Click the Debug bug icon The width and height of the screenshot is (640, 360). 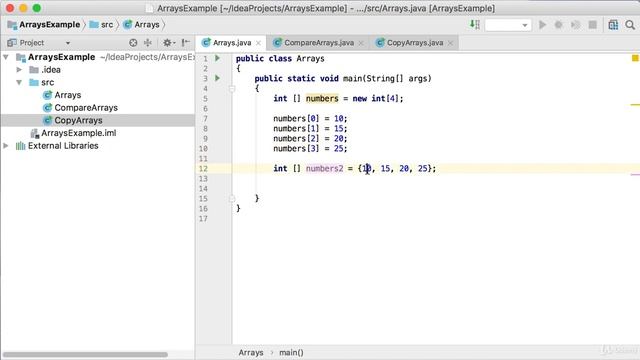point(558,25)
